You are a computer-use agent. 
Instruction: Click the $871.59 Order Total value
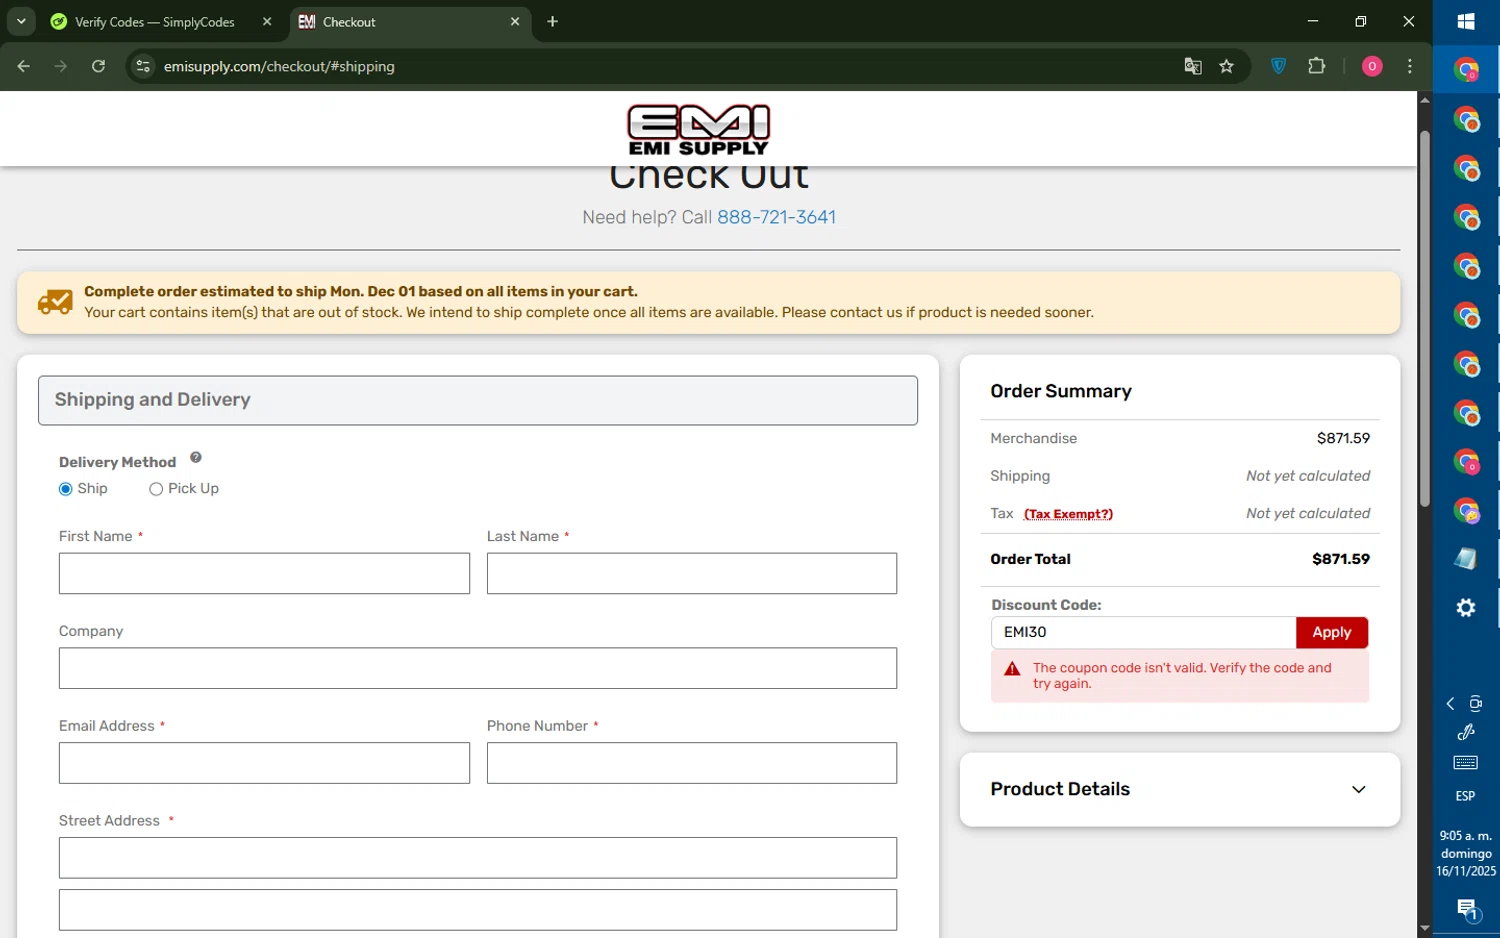click(x=1340, y=559)
